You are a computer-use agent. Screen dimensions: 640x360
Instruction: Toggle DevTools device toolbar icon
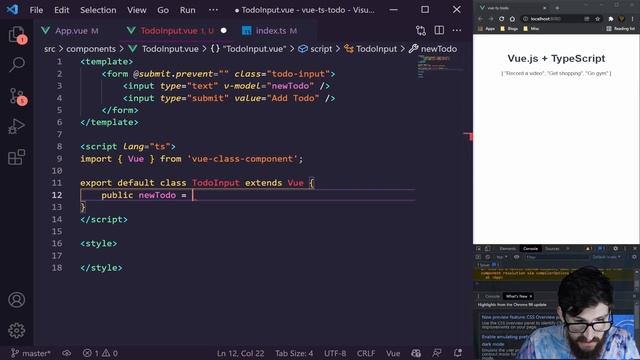[487, 249]
